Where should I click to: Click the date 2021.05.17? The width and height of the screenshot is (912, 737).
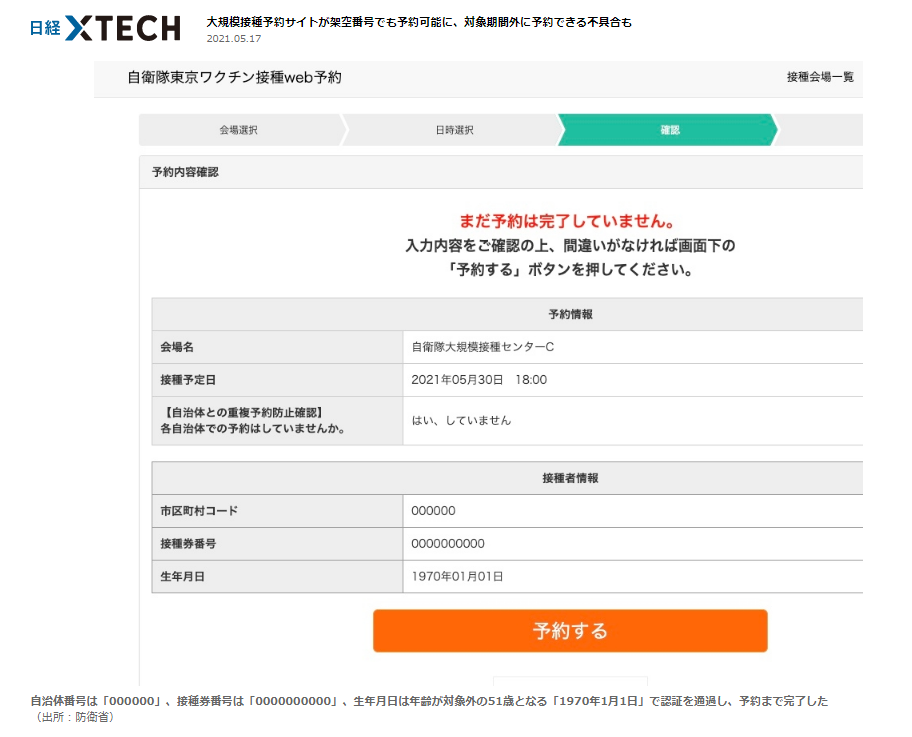tap(234, 38)
